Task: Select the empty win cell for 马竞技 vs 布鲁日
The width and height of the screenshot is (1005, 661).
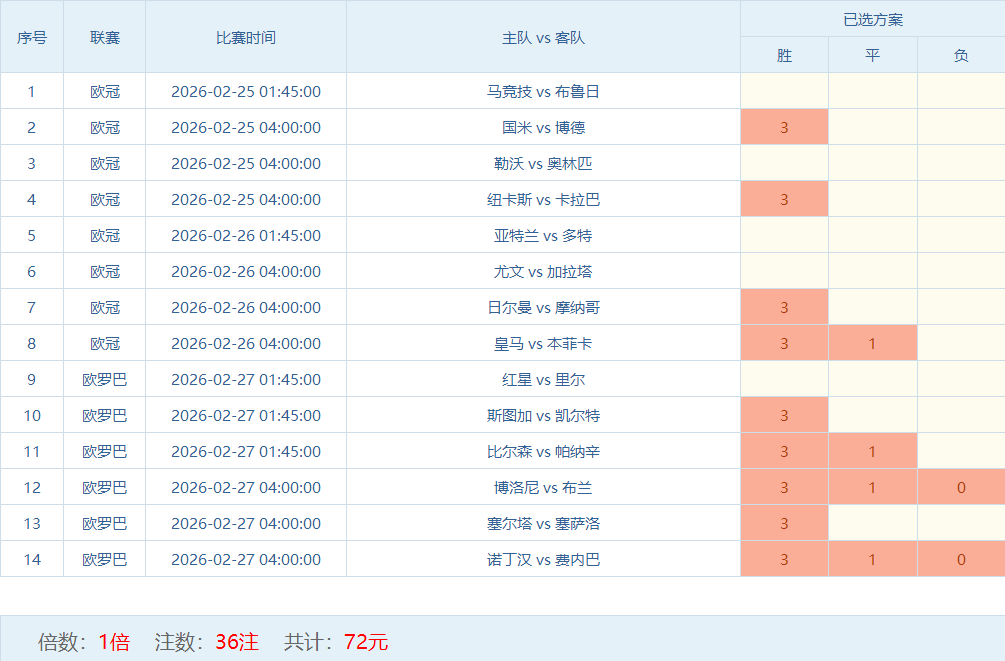Action: pyautogui.click(x=784, y=91)
